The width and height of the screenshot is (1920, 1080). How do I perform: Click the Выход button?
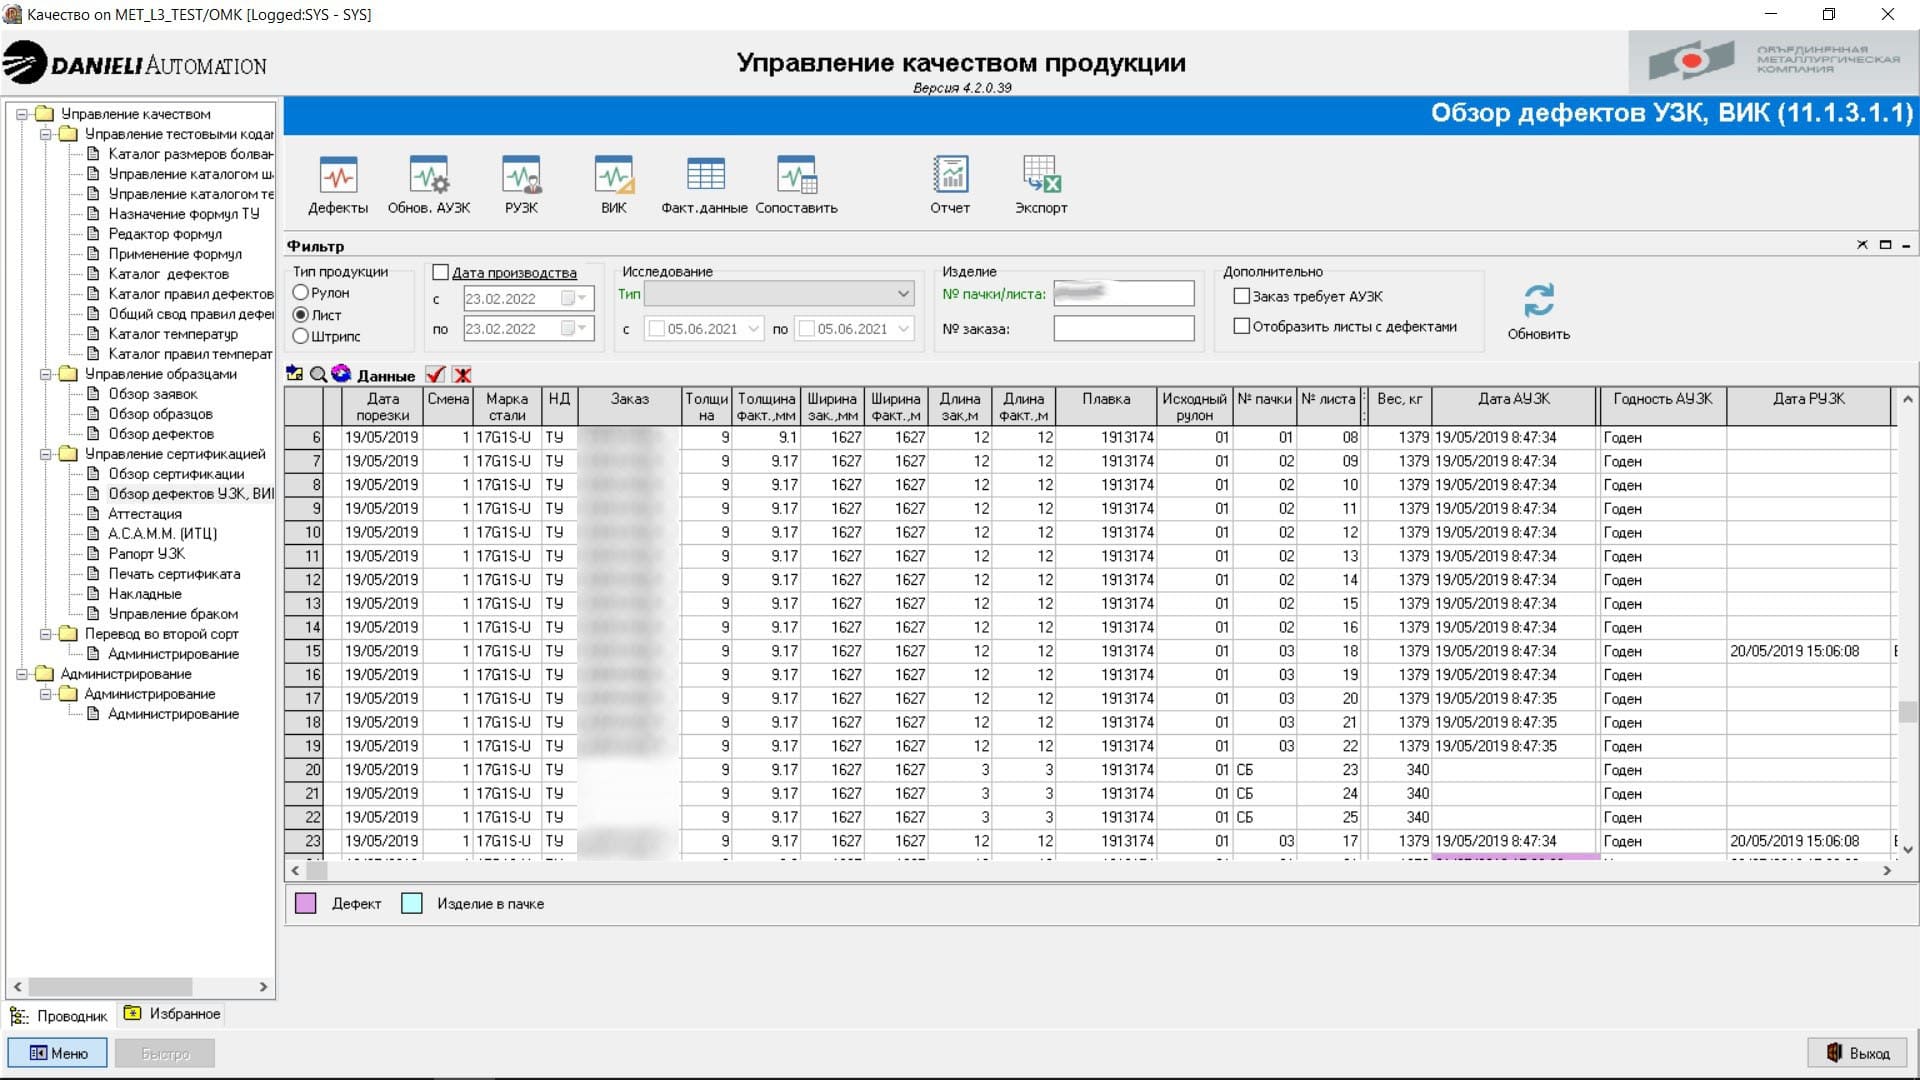click(x=1858, y=1053)
